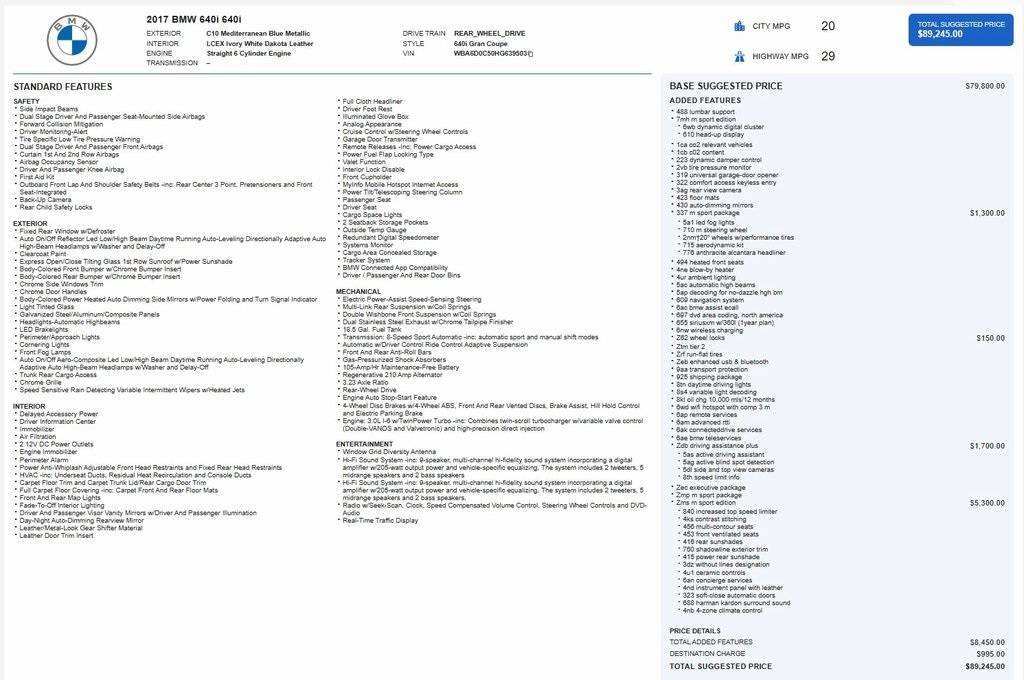Click '688 harman kardon surround sound' feature
Image resolution: width=1024 pixels, height=680 pixels.
click(x=736, y=603)
